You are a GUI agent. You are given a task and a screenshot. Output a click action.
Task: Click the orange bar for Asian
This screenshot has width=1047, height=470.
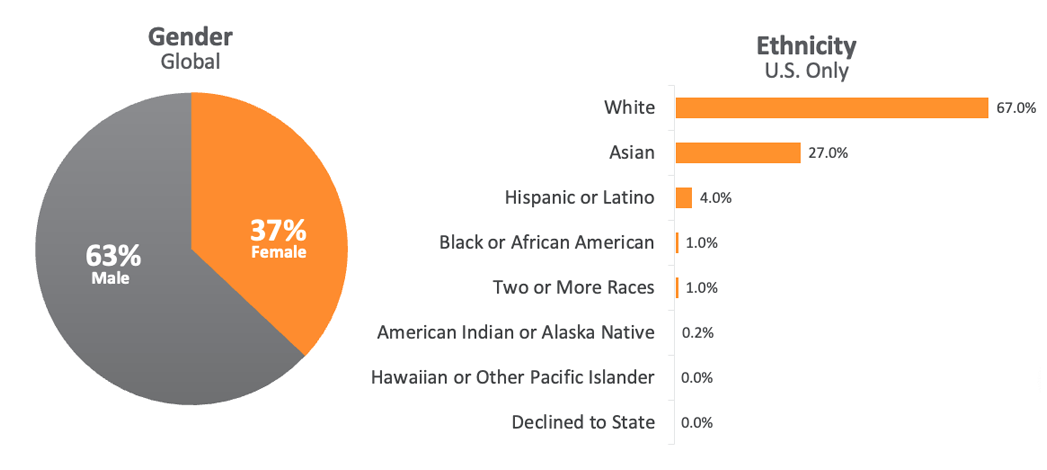tap(738, 153)
